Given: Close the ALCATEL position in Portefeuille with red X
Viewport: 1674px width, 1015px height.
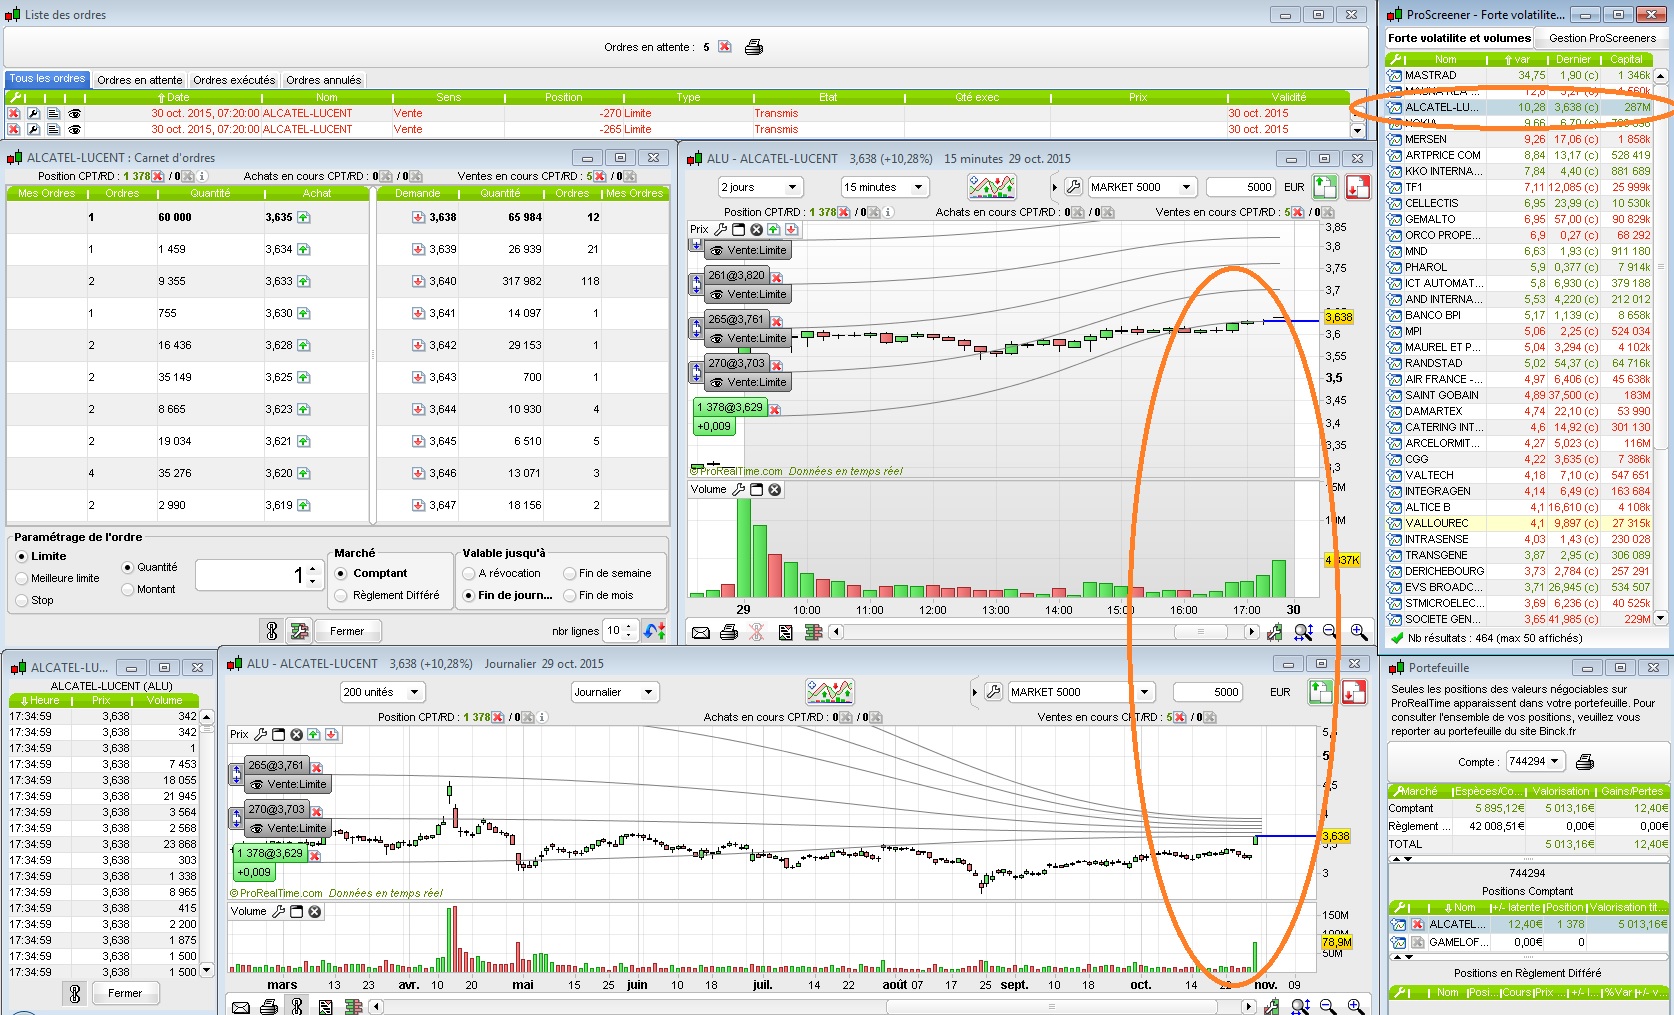Looking at the screenshot, I should point(1418,925).
